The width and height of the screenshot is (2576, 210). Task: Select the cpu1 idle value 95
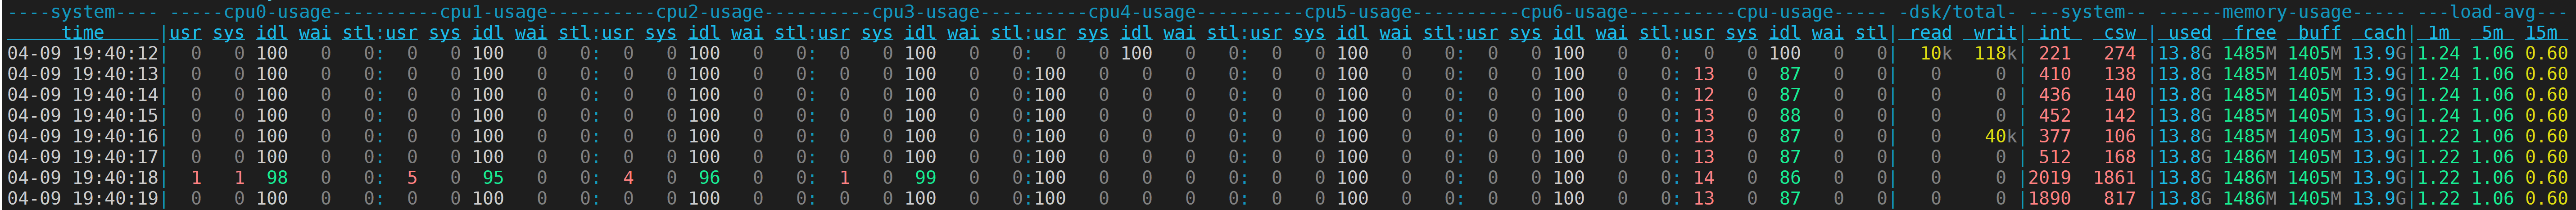[x=493, y=178]
